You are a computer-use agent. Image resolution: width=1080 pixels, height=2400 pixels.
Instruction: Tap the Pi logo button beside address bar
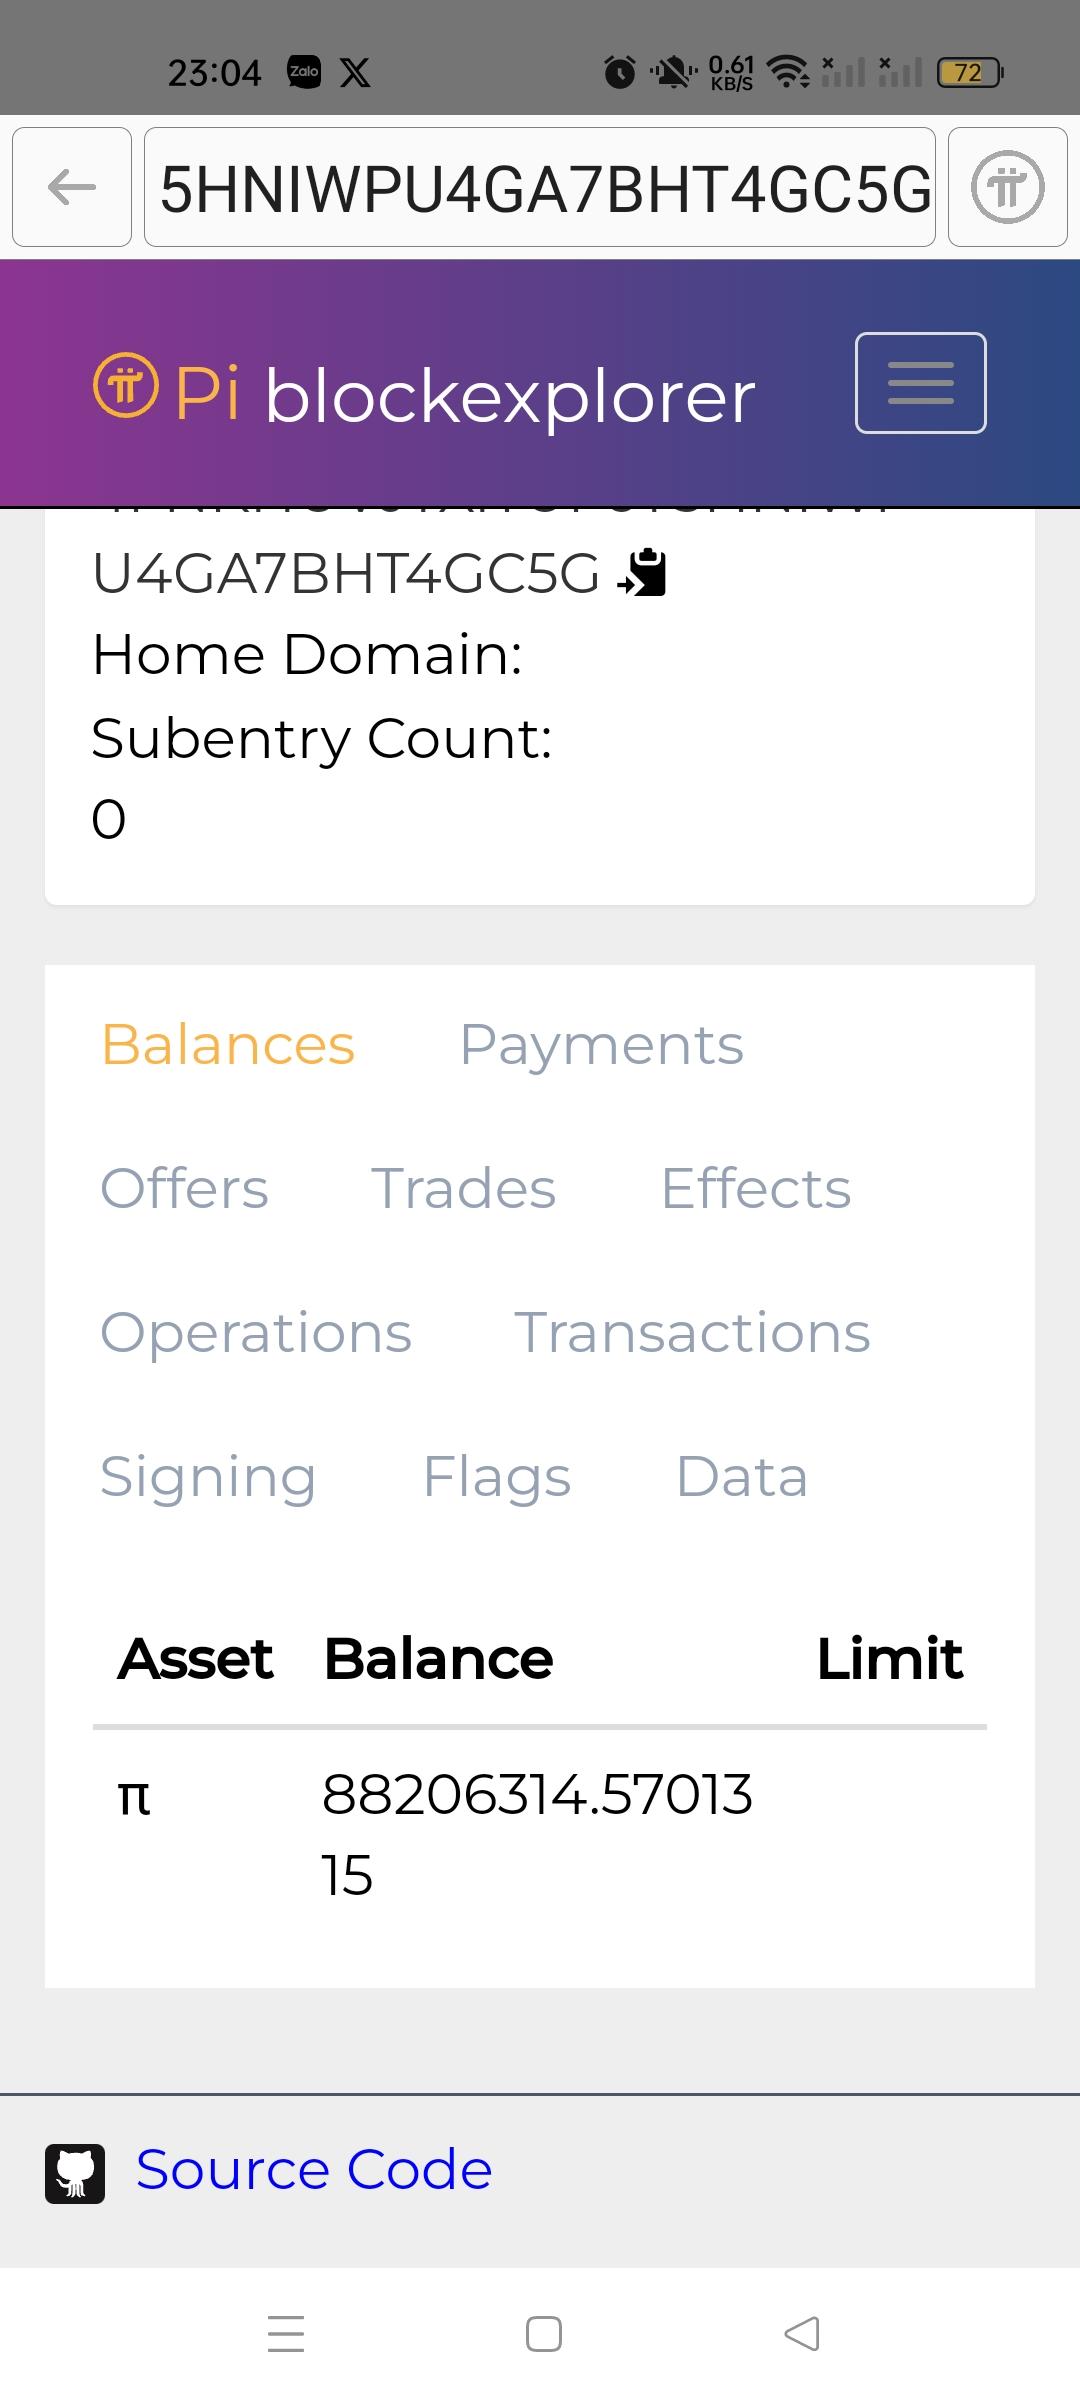(x=1007, y=187)
